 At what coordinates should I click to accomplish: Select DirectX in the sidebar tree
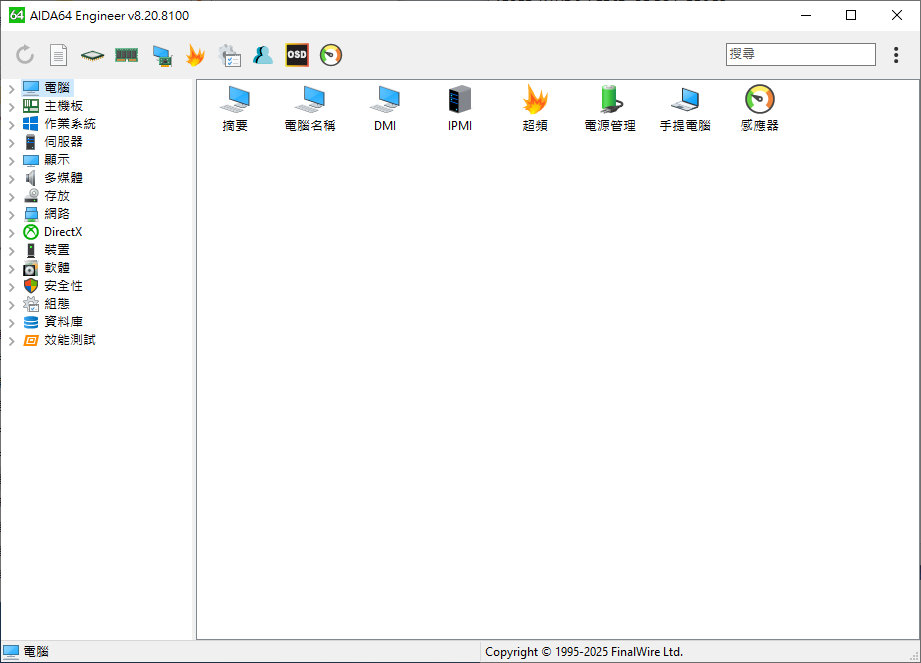63,232
